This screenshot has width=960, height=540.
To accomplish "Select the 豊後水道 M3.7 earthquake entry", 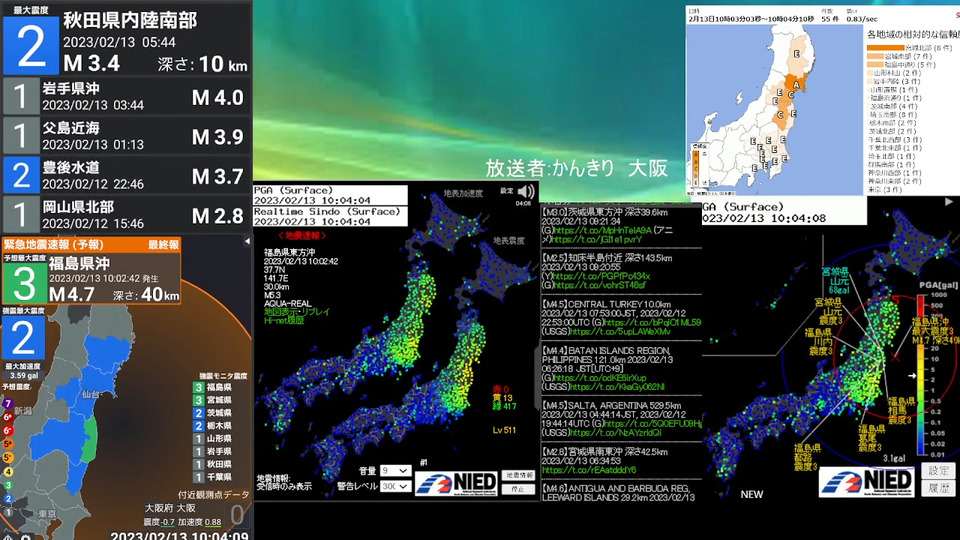I will pos(126,175).
